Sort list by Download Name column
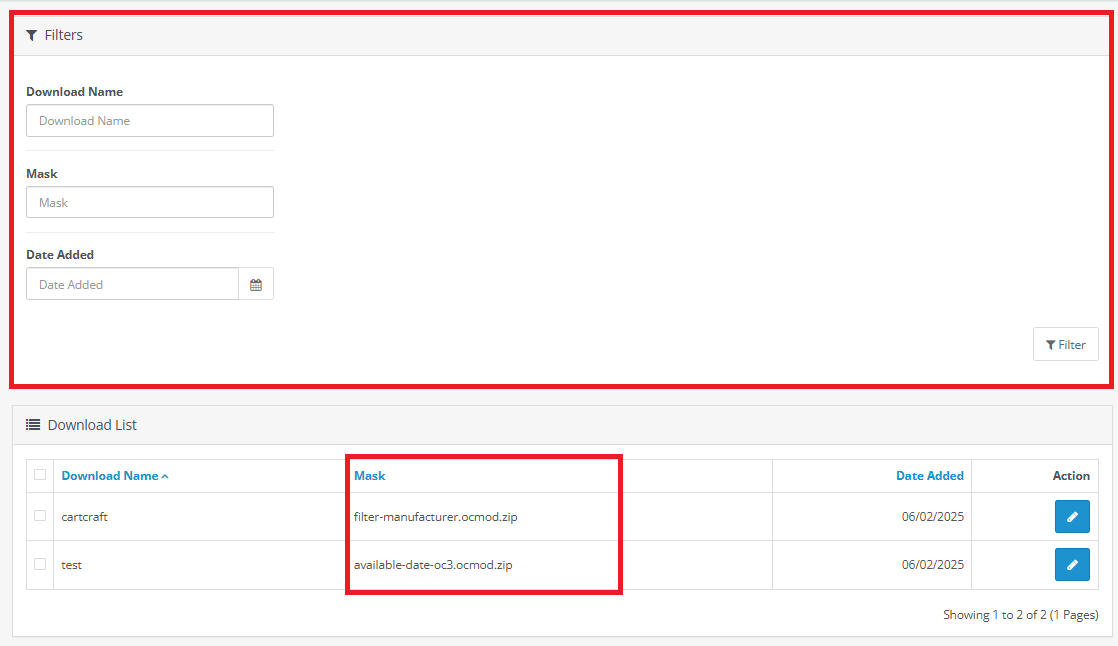The width and height of the screenshot is (1118, 646). 110,476
